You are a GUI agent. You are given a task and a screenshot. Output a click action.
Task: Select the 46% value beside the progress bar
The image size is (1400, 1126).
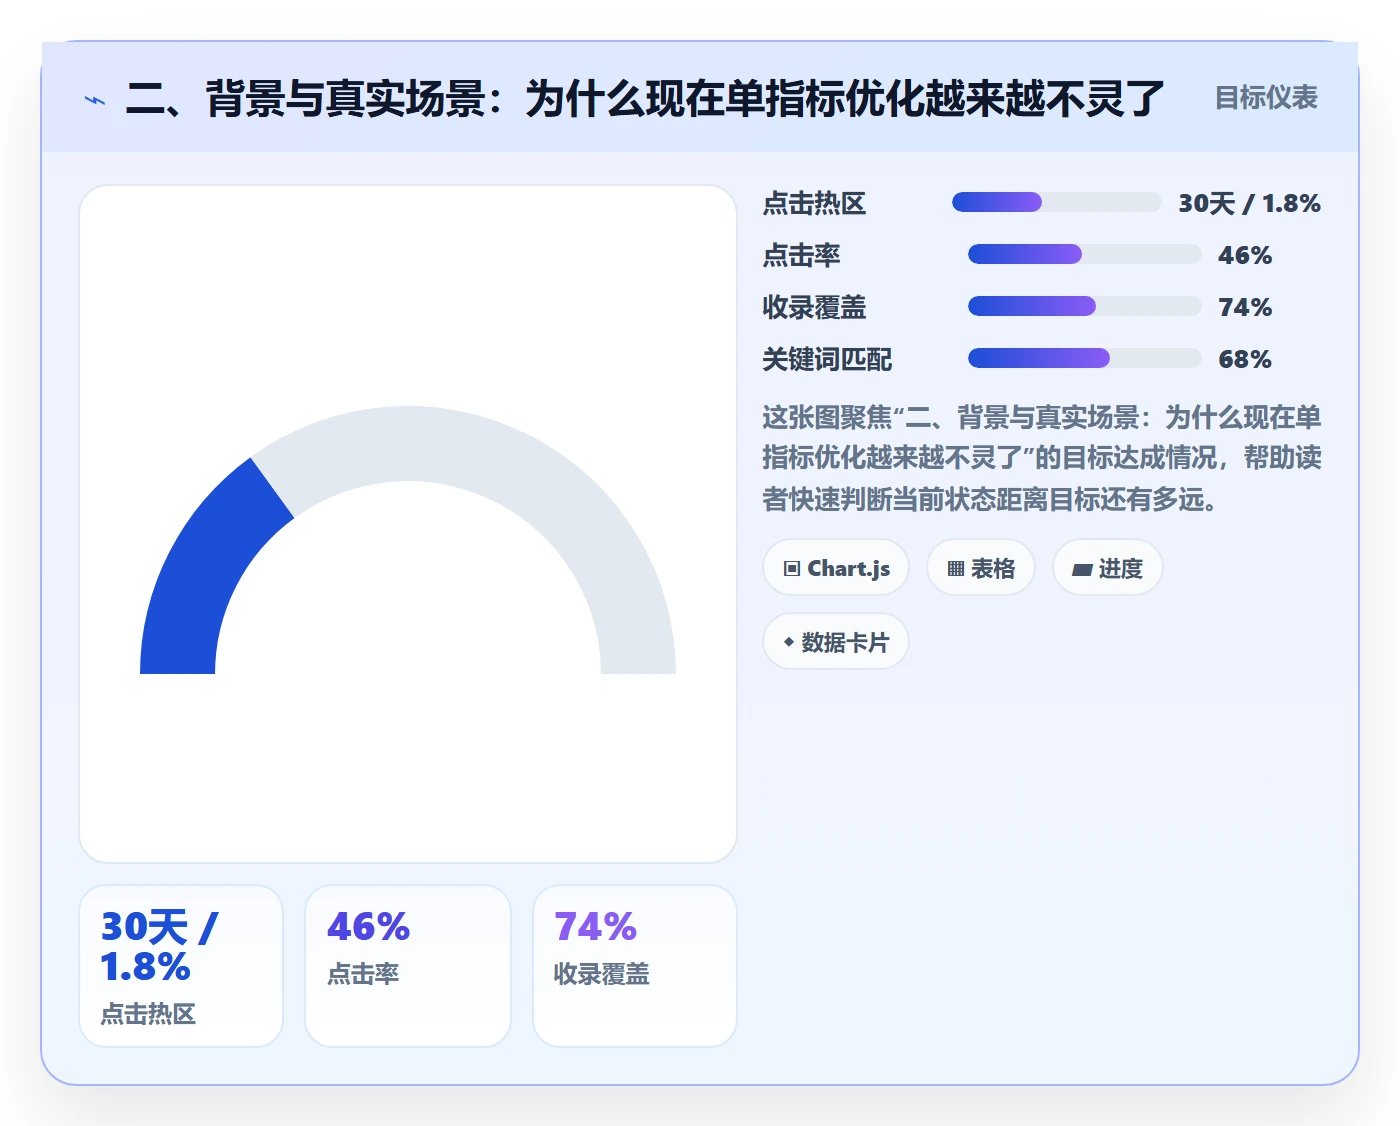click(1245, 255)
